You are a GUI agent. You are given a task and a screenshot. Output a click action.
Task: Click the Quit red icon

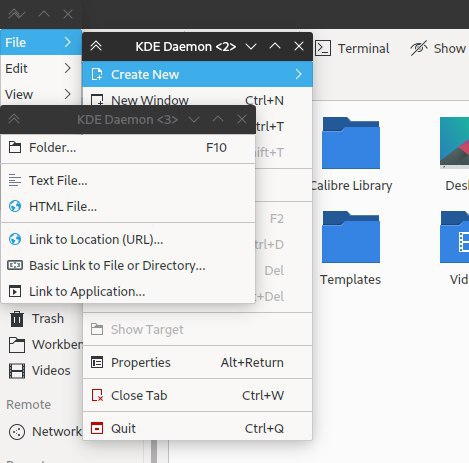[97, 428]
